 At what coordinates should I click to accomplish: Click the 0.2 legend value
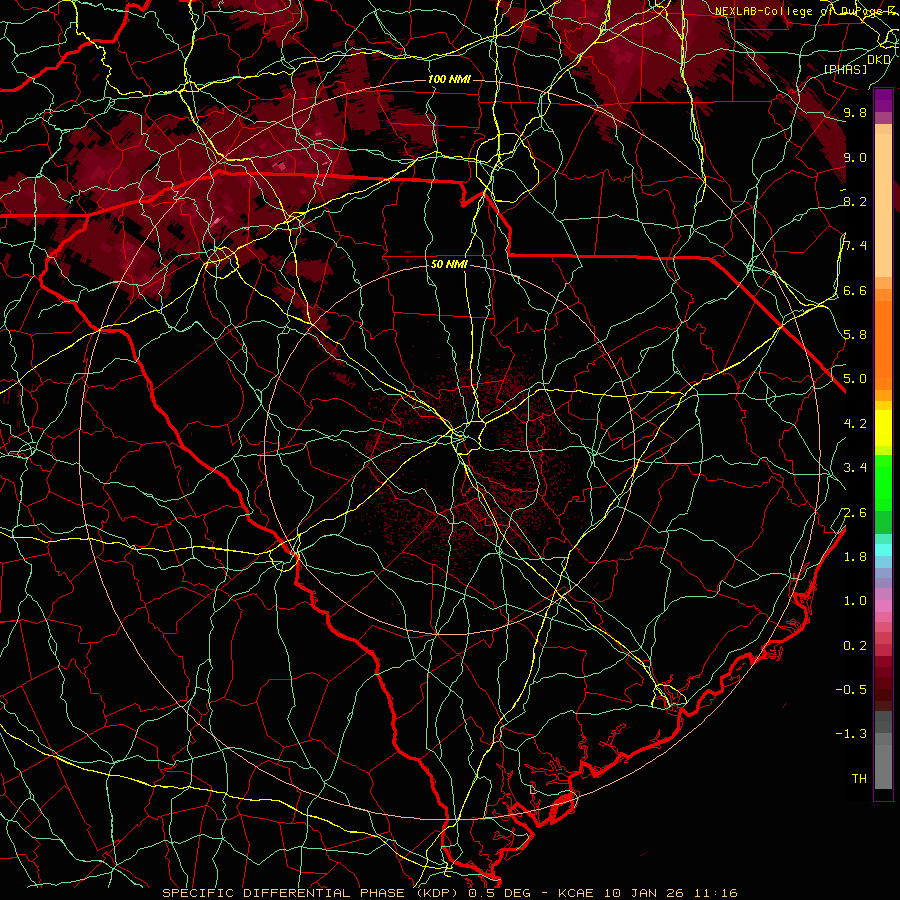click(x=855, y=646)
